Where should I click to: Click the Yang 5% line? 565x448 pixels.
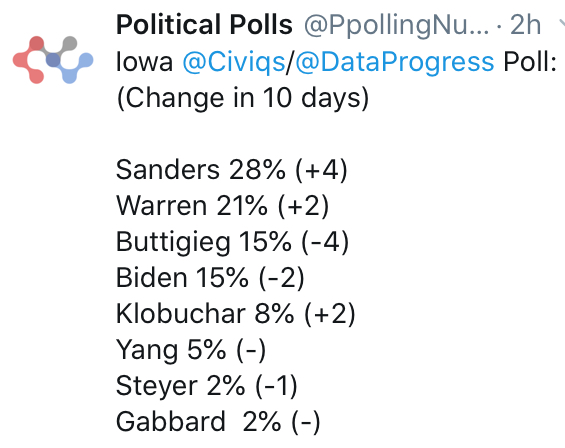(x=191, y=350)
